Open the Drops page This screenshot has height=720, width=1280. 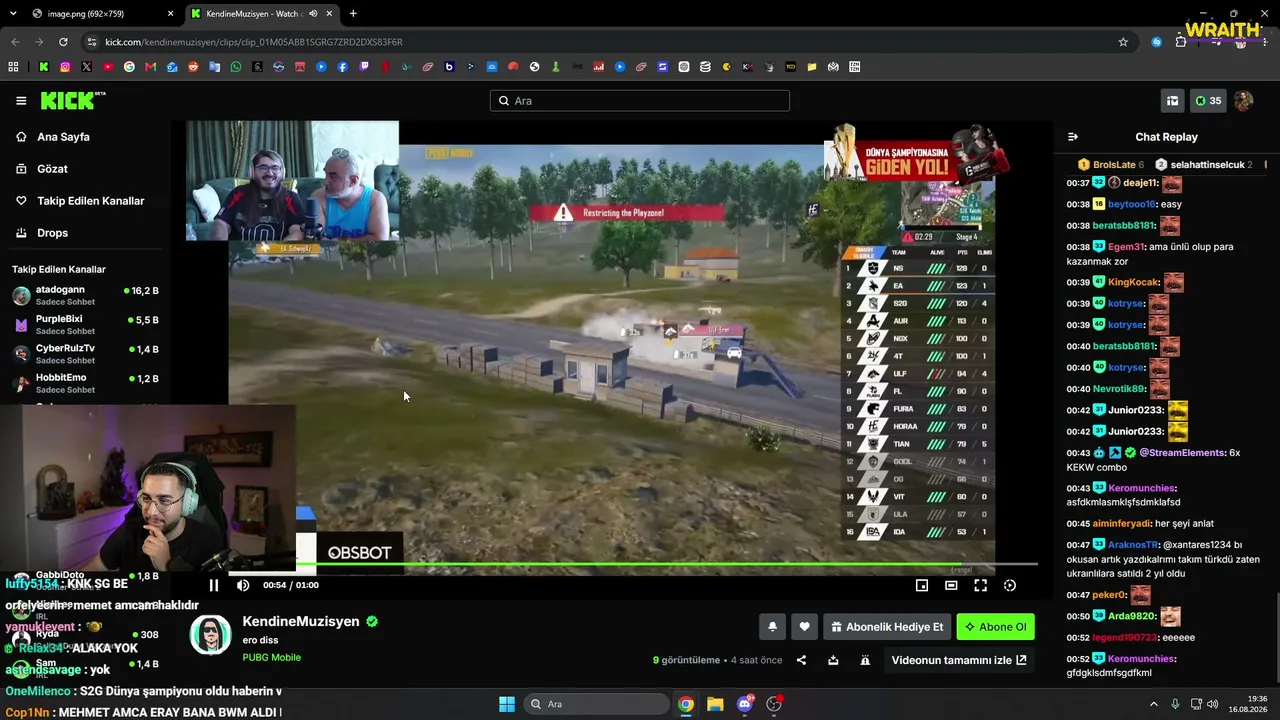point(52,233)
